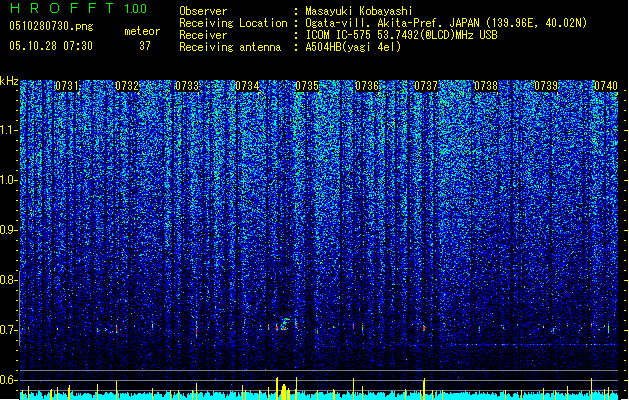Select antenna value A504HB(yagi 4el)
This screenshot has height=400, width=629.
(x=353, y=47)
